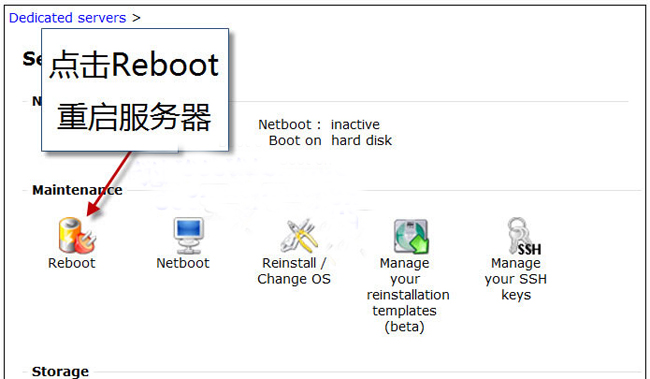Select the 'Netboot :' field label
Viewport: 650px width, 379px height.
point(290,124)
